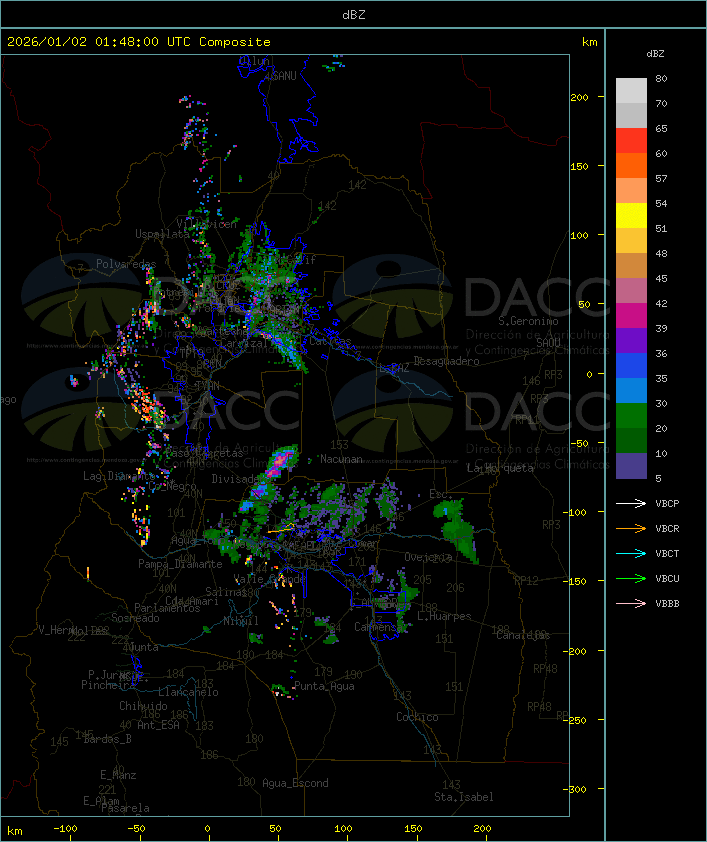Screen dimensions: 707x842
Task: Click the Polvaredas place label
Action: 126,264
